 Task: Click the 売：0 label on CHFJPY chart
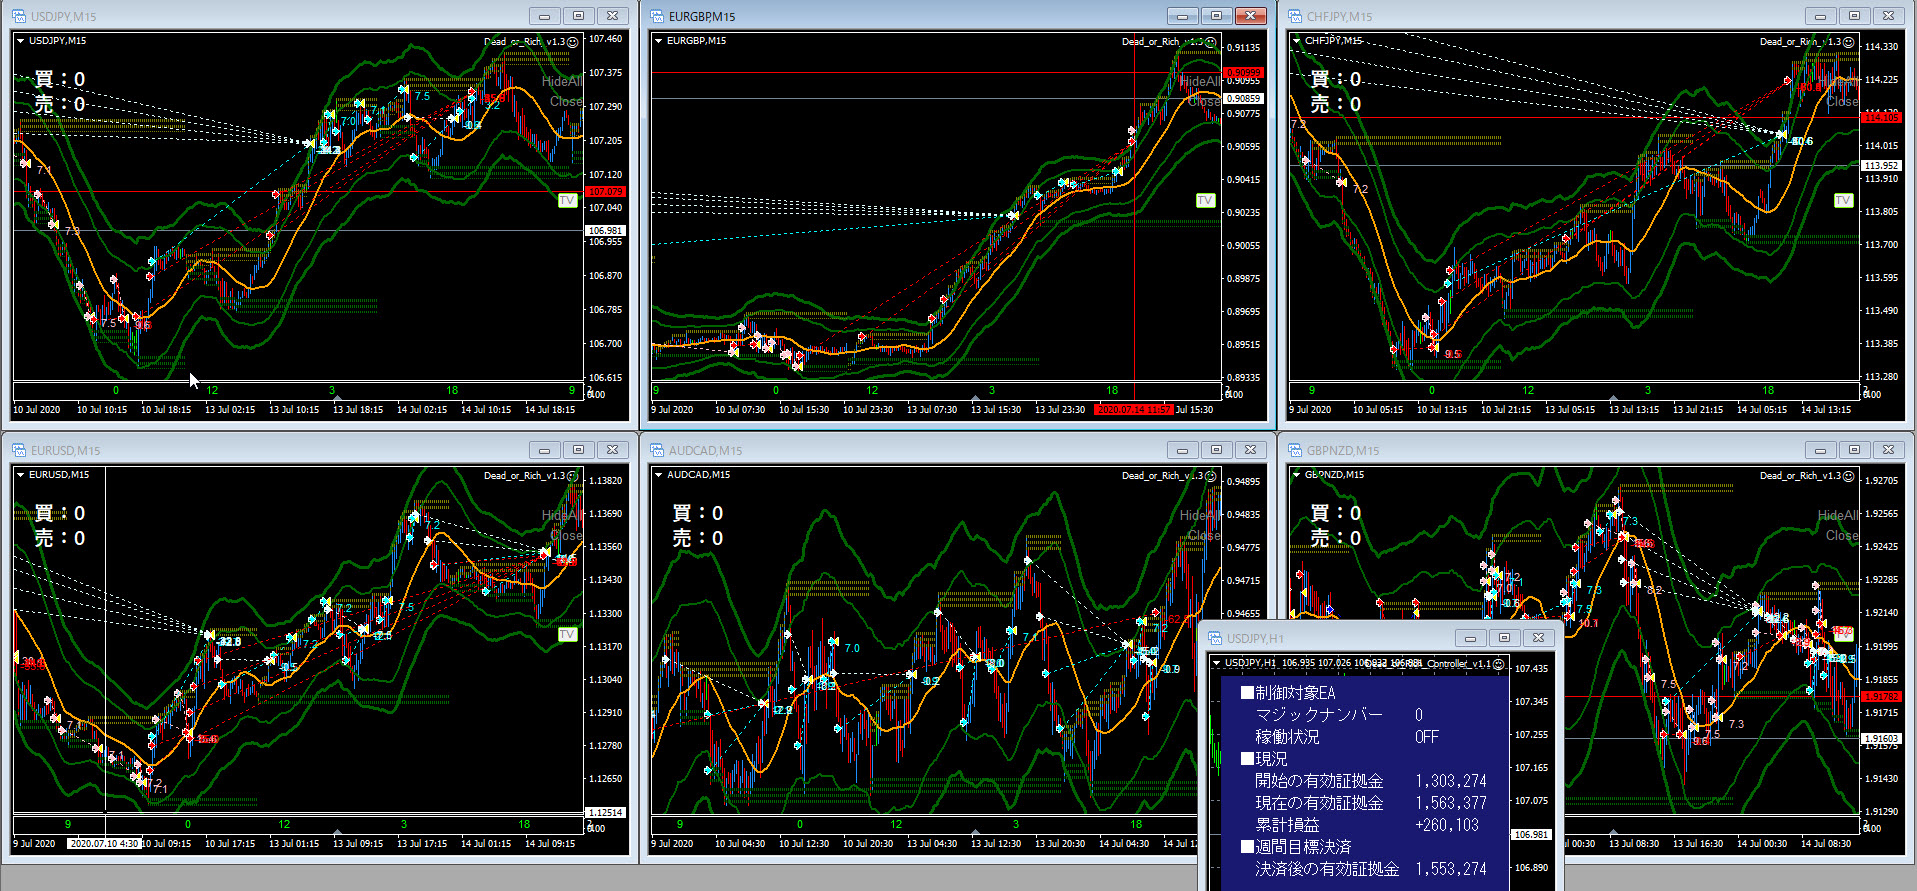click(x=1336, y=104)
